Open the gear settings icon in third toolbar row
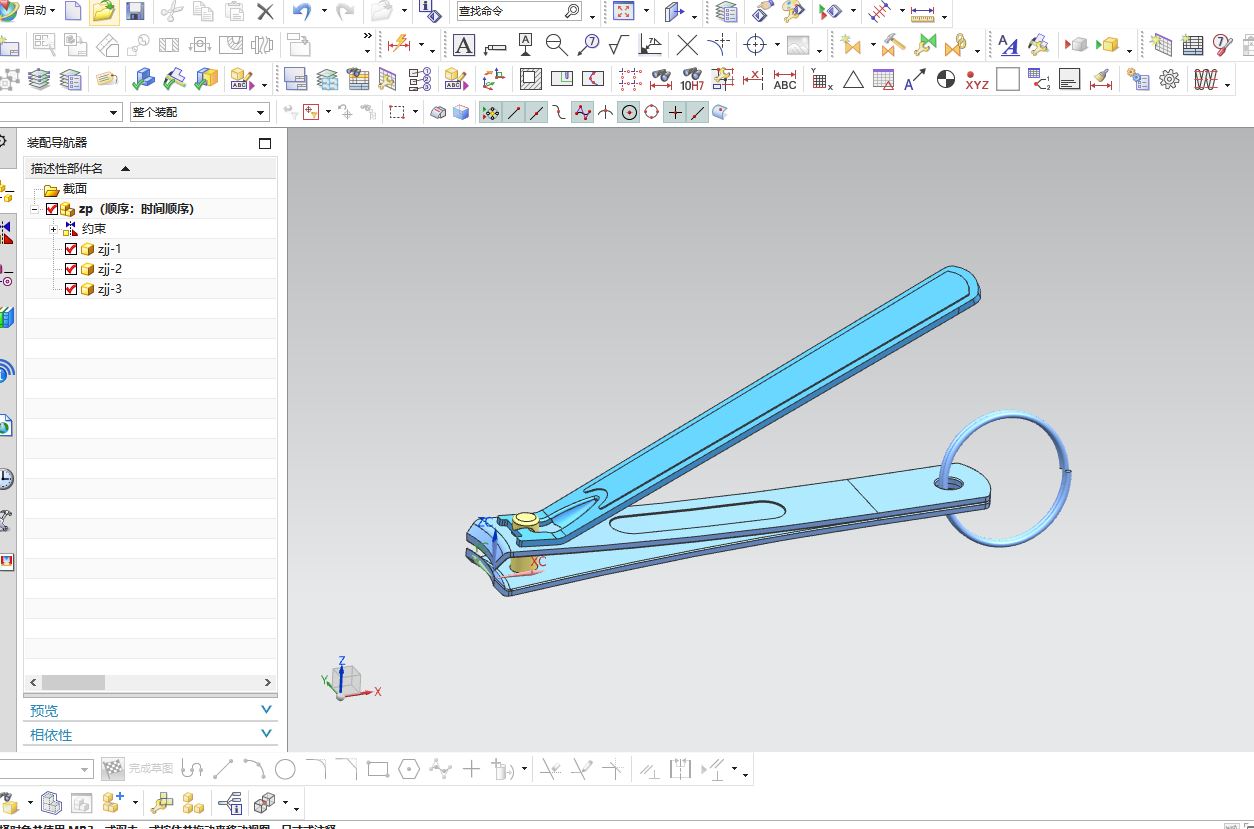The height and width of the screenshot is (829, 1254). pos(1169,79)
